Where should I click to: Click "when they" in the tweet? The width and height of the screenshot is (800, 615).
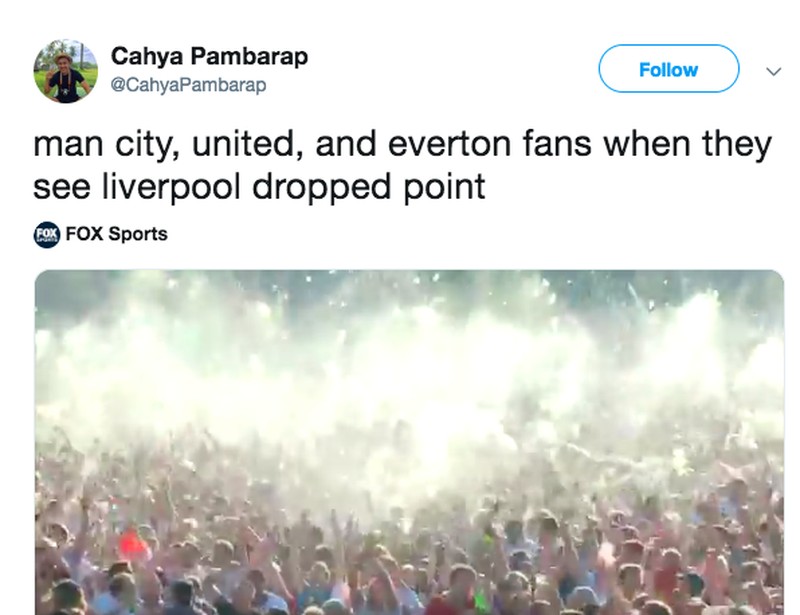coord(718,144)
